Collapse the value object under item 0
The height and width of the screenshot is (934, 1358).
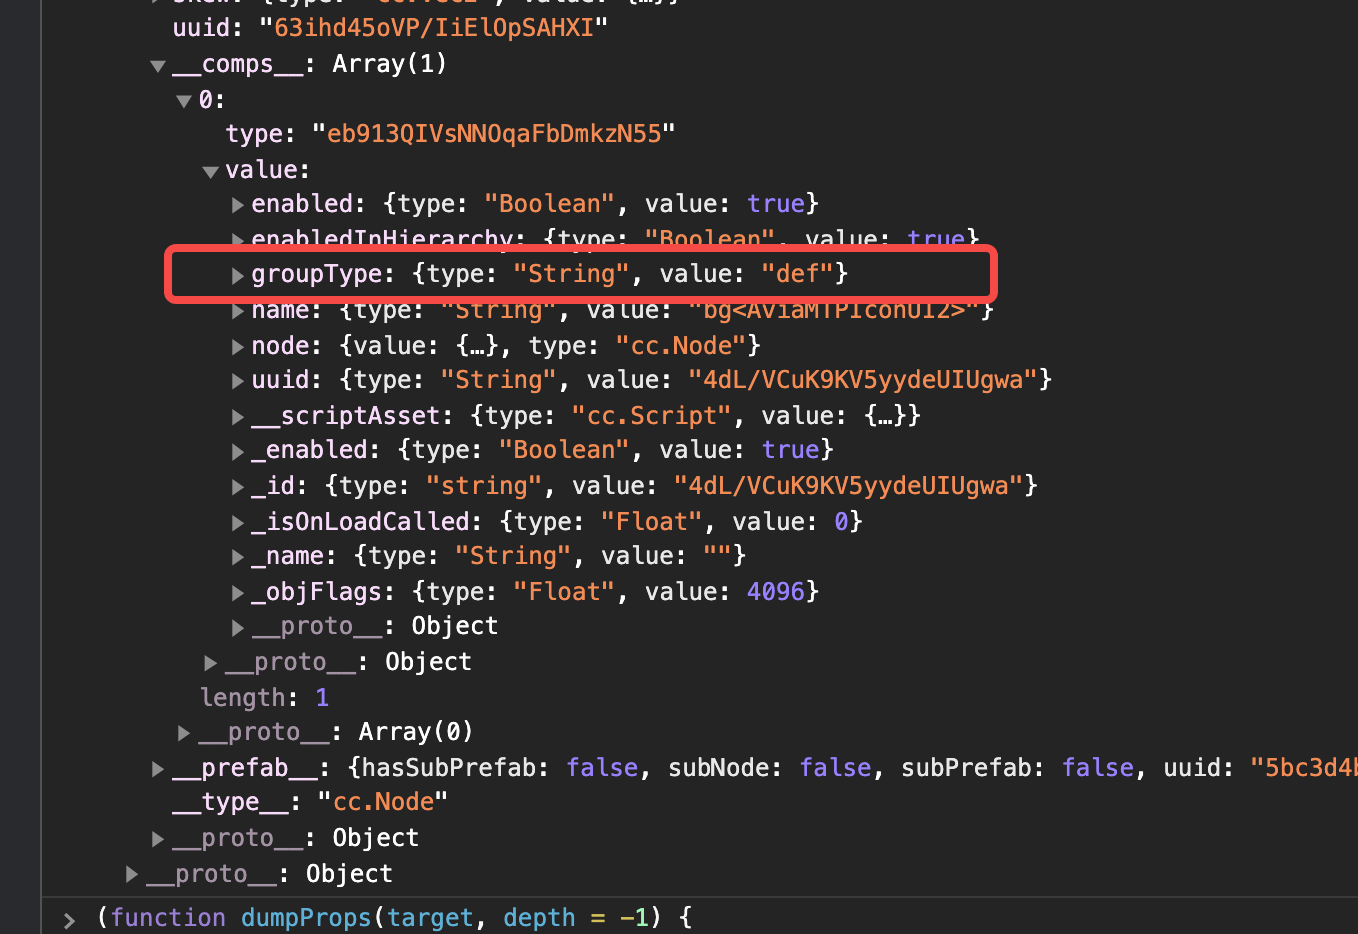211,170
